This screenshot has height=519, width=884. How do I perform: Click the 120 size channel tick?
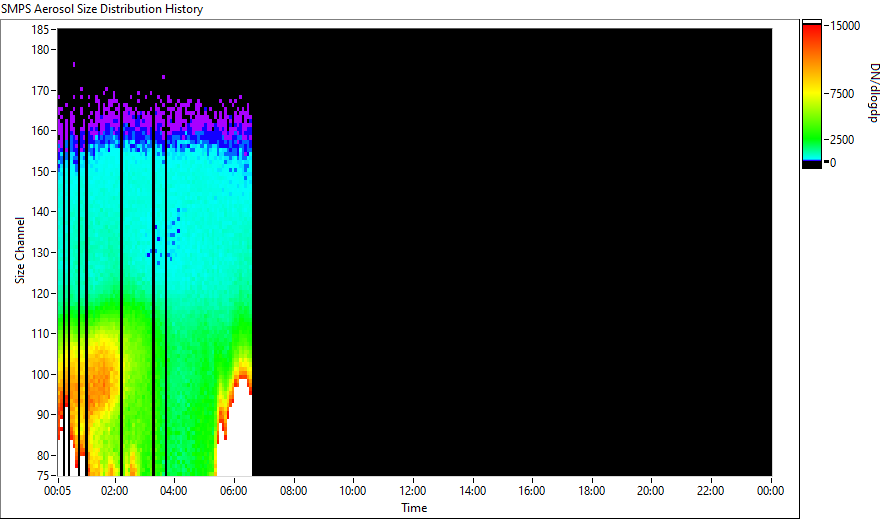(41, 293)
